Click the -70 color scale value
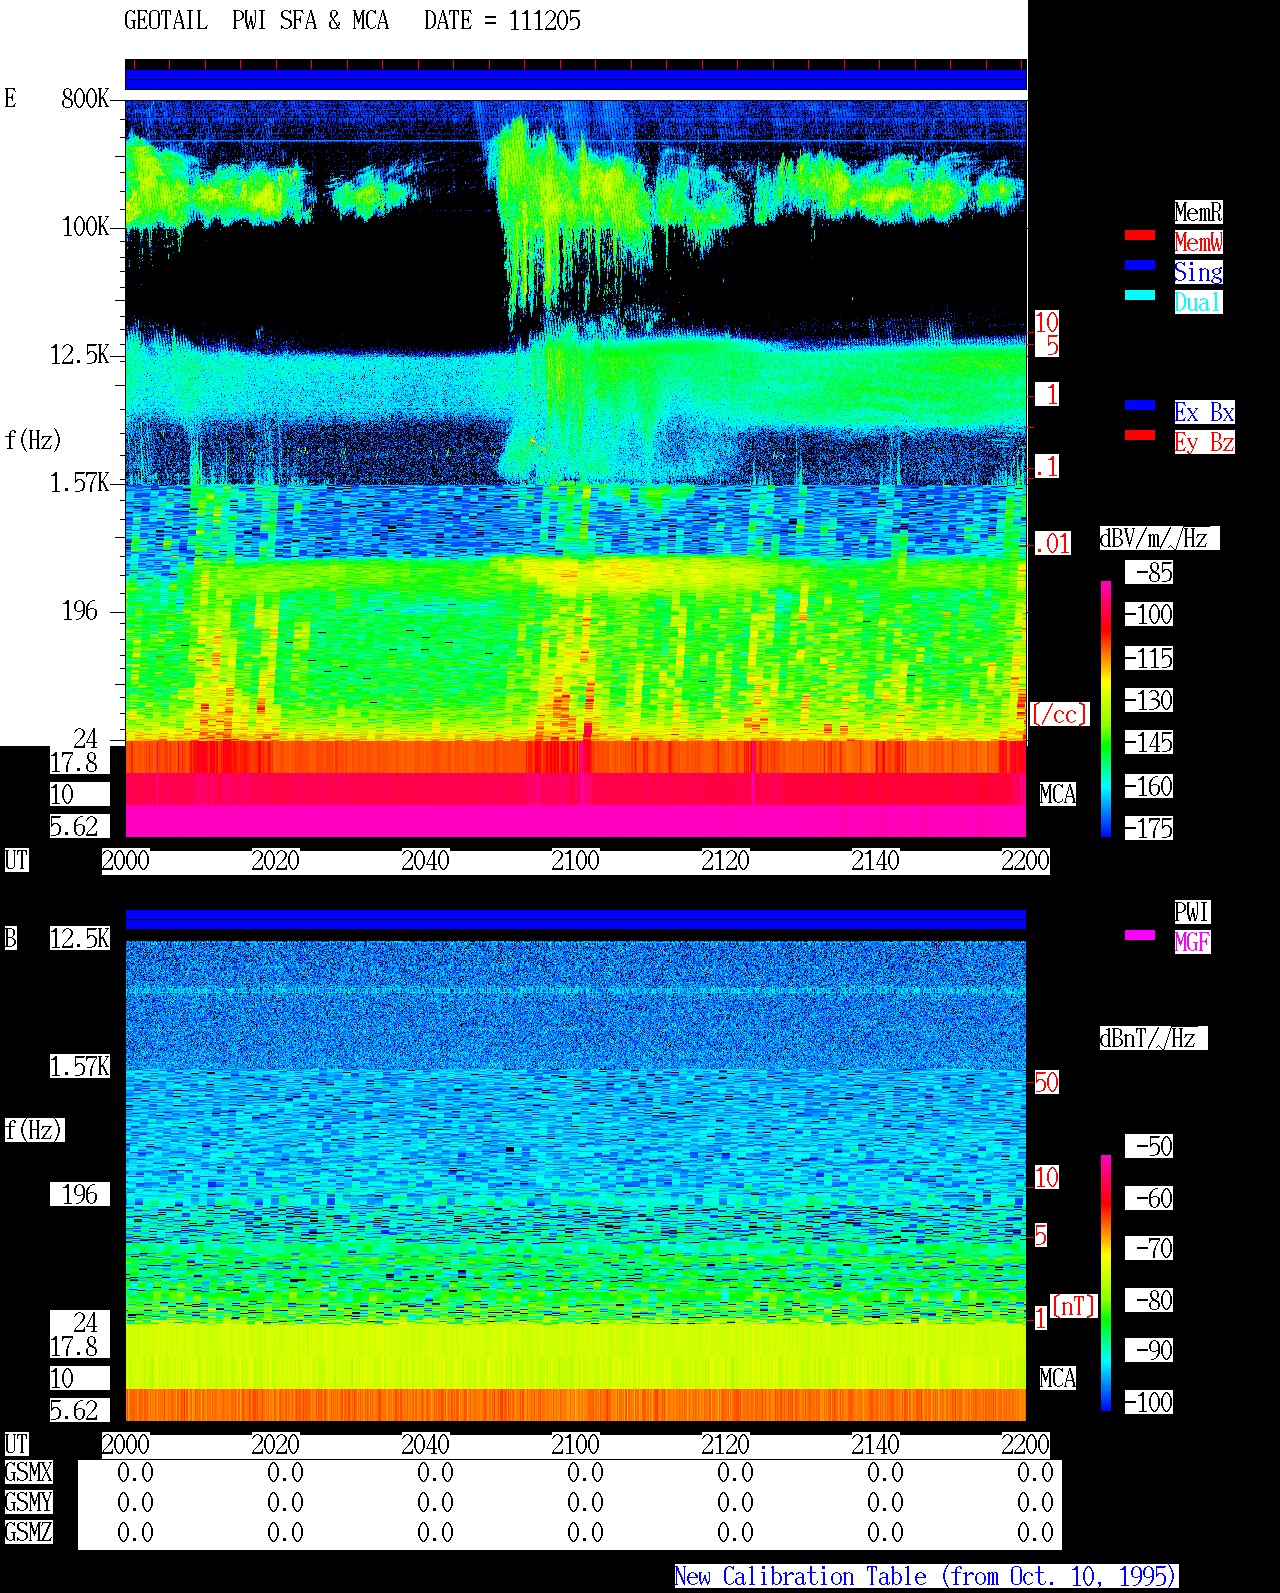 (1149, 1249)
